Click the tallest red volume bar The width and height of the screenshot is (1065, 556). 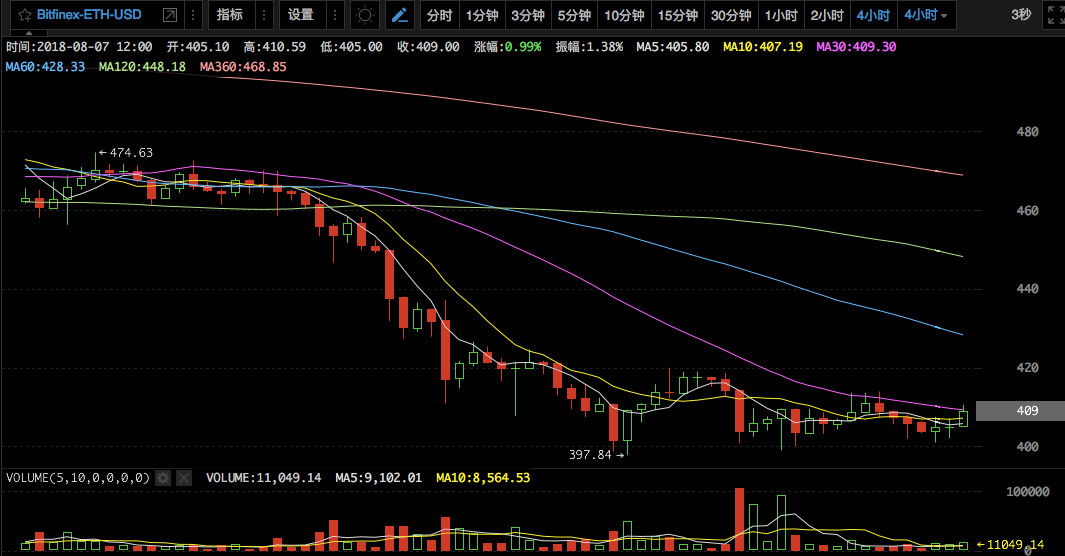(739, 519)
